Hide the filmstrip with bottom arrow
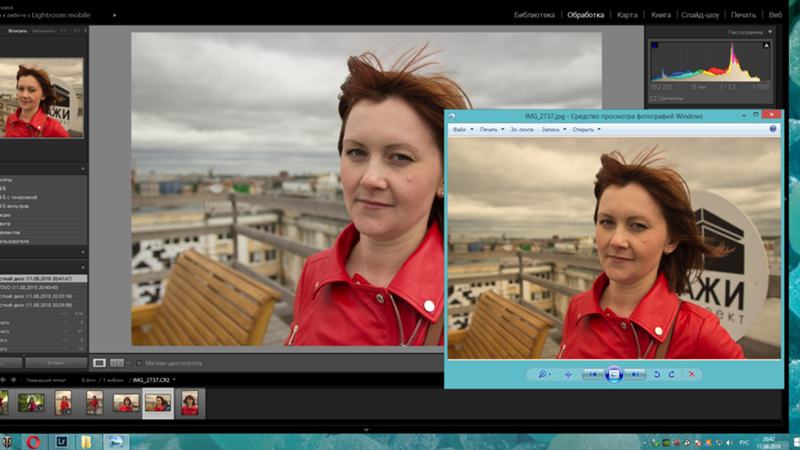 click(366, 430)
